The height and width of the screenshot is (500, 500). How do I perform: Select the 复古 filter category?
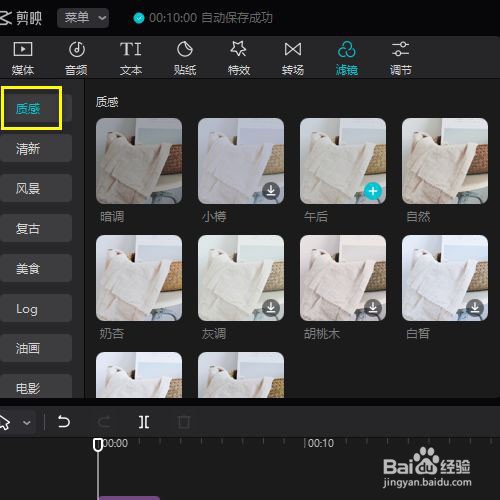[x=36, y=228]
